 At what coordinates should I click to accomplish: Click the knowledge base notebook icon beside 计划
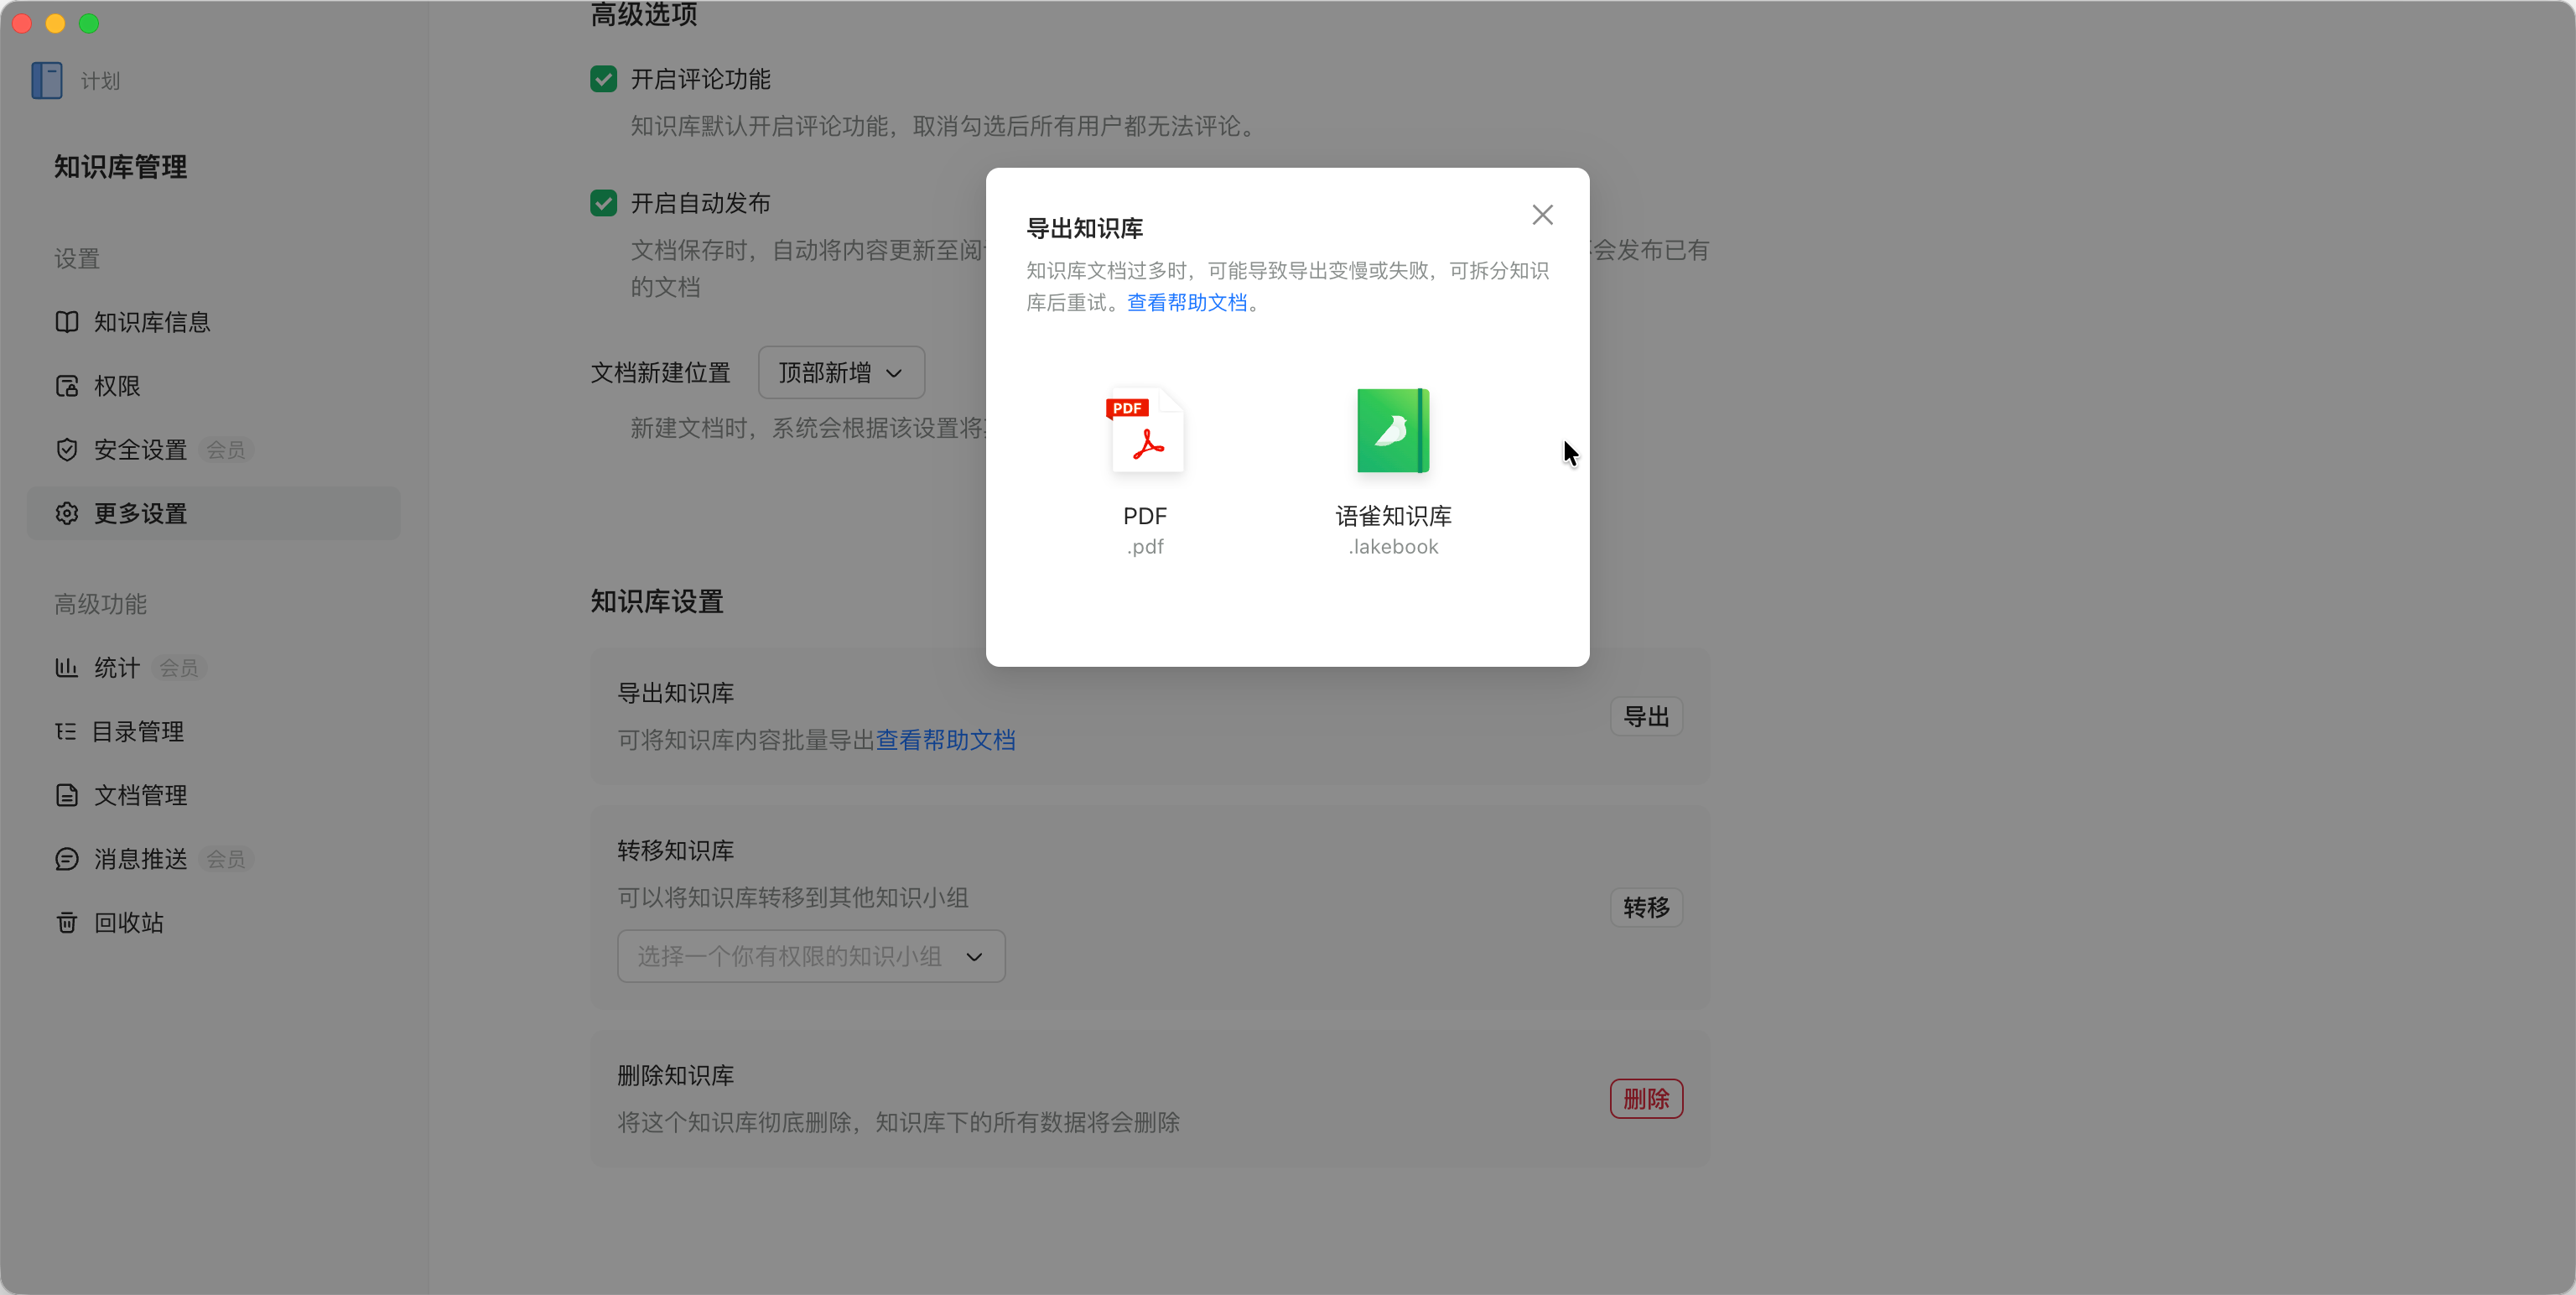[46, 80]
